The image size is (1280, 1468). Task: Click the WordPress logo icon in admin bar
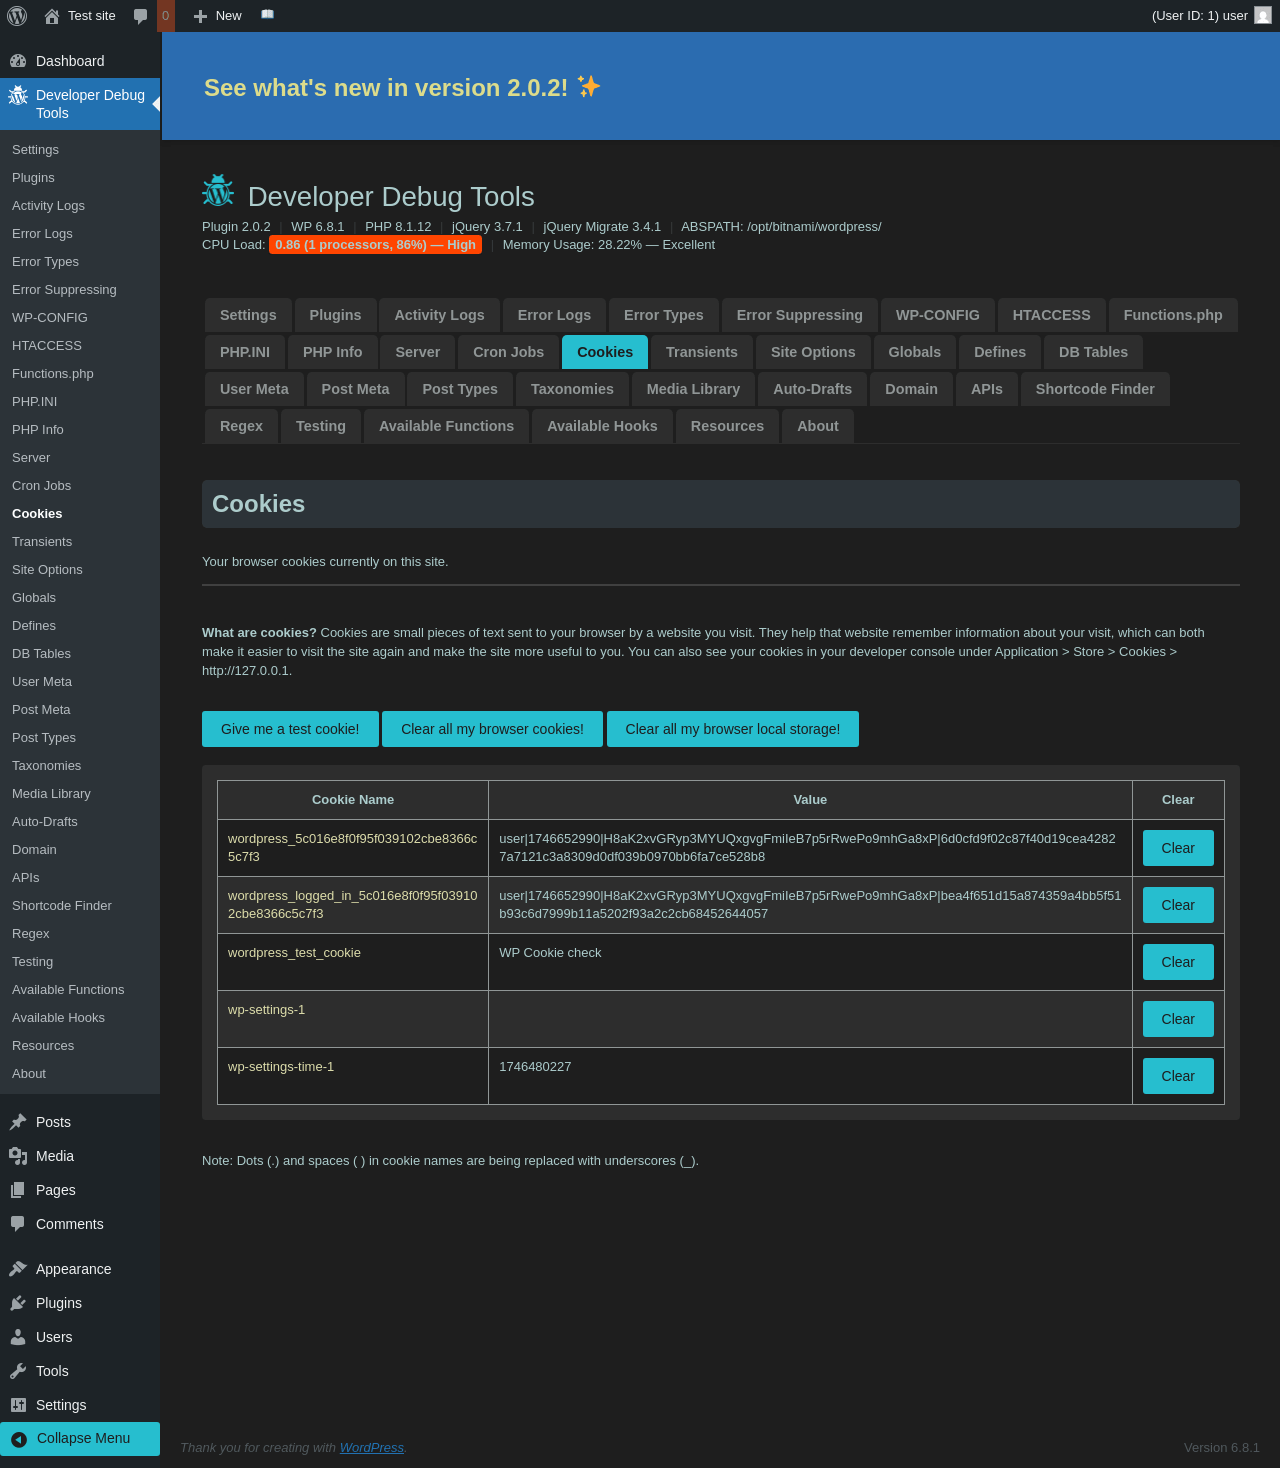tap(17, 16)
